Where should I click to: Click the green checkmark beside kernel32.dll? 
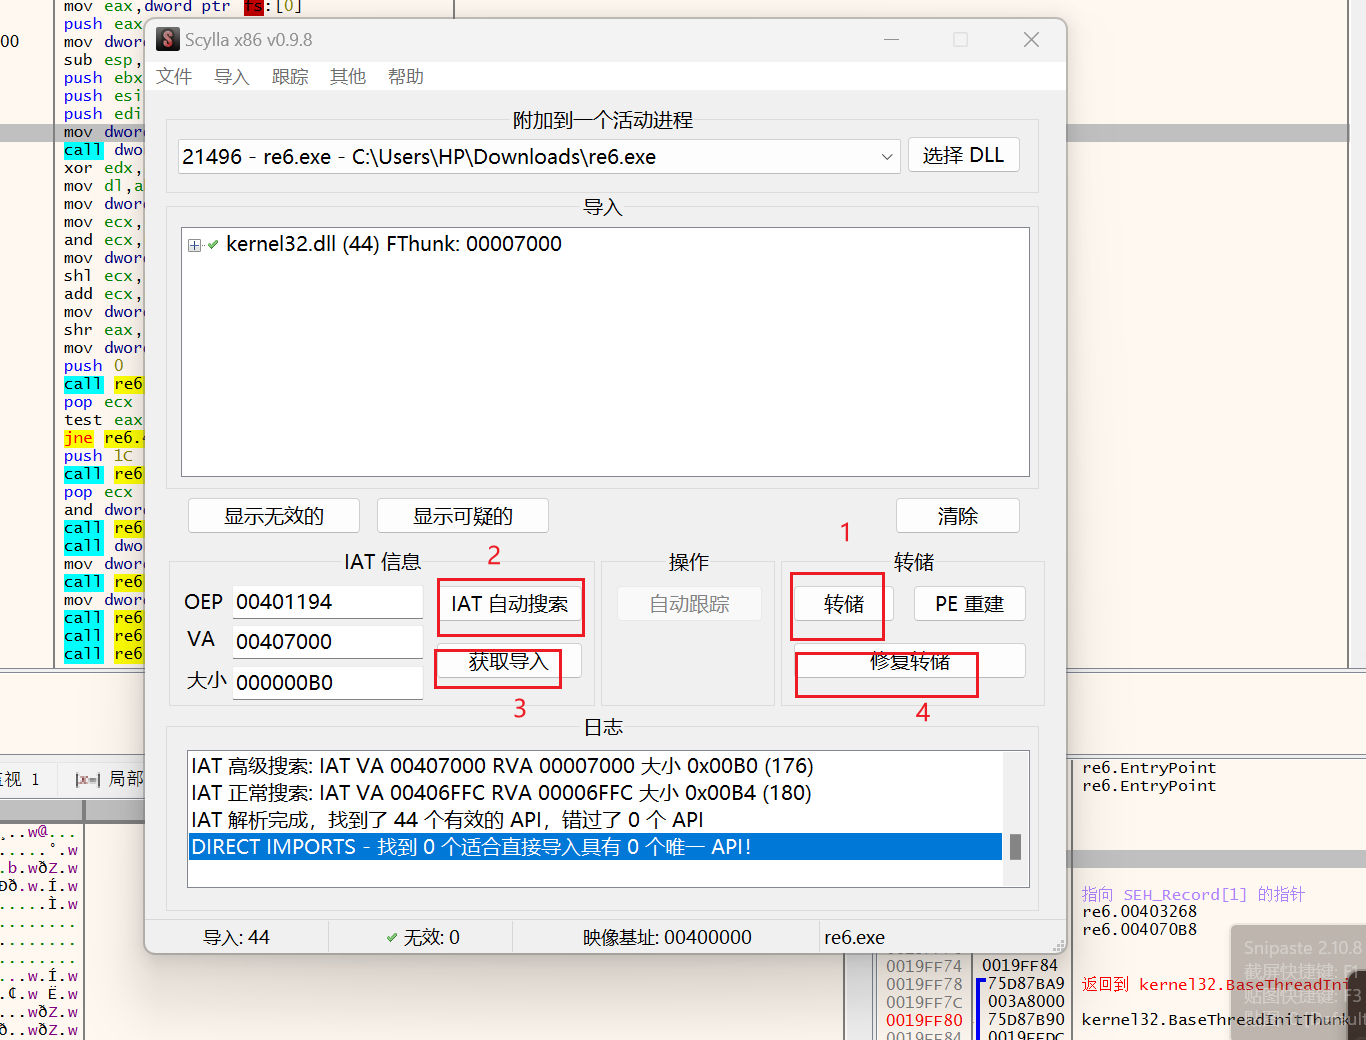tap(213, 245)
